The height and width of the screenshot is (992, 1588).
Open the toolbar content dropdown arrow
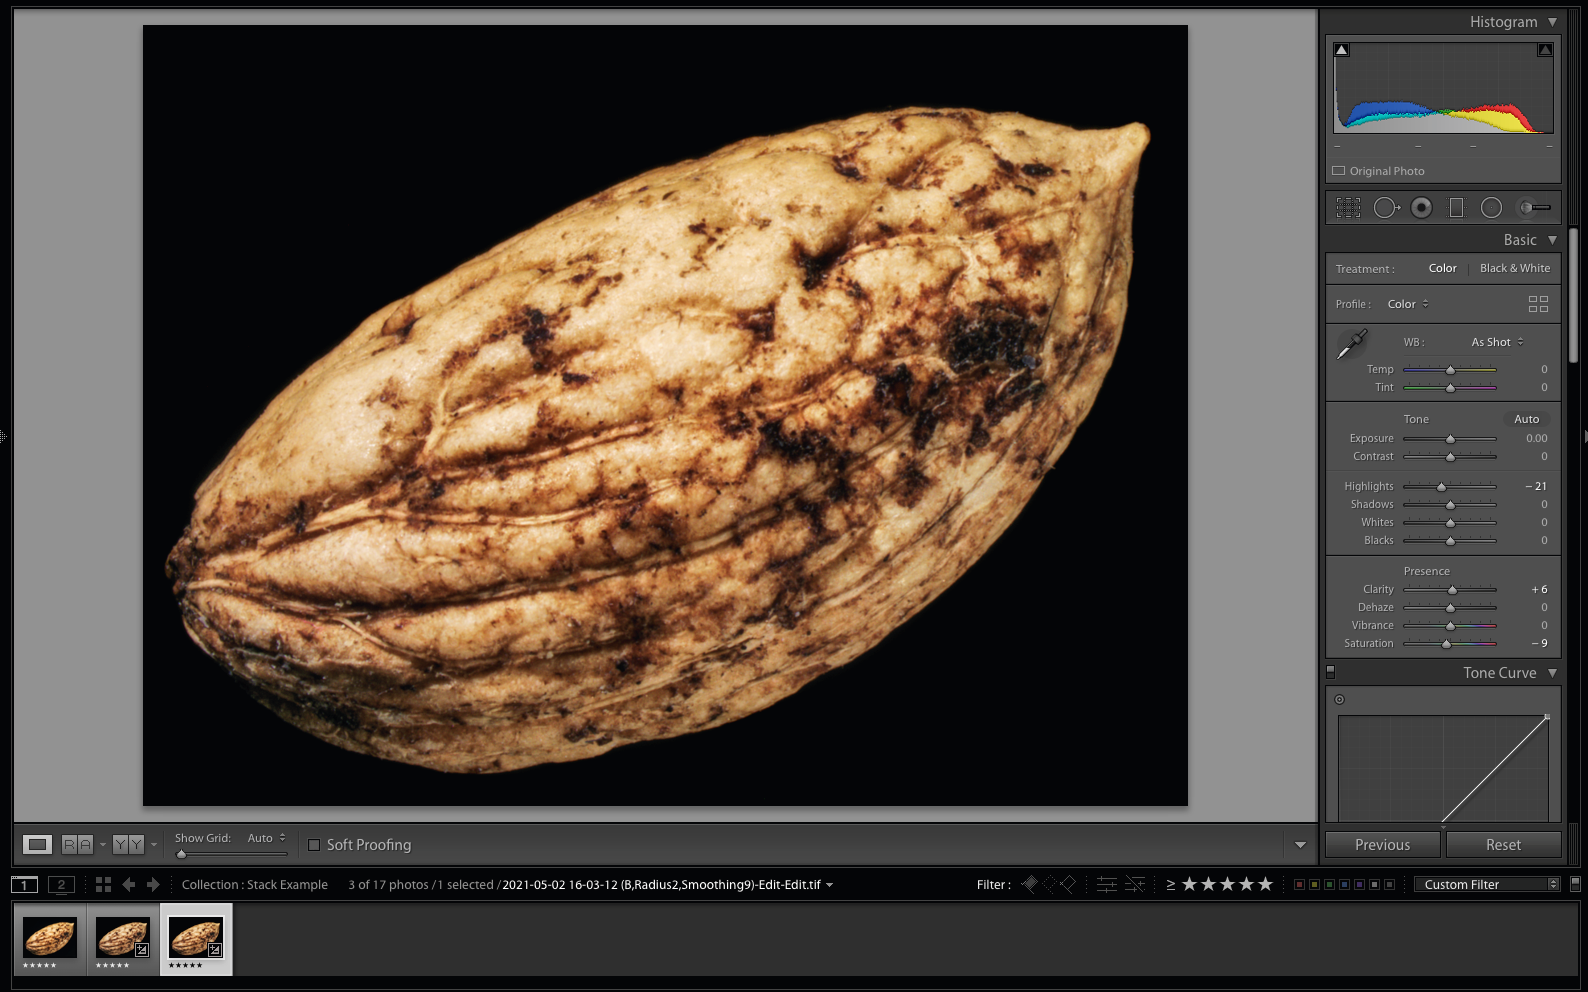pyautogui.click(x=1300, y=845)
